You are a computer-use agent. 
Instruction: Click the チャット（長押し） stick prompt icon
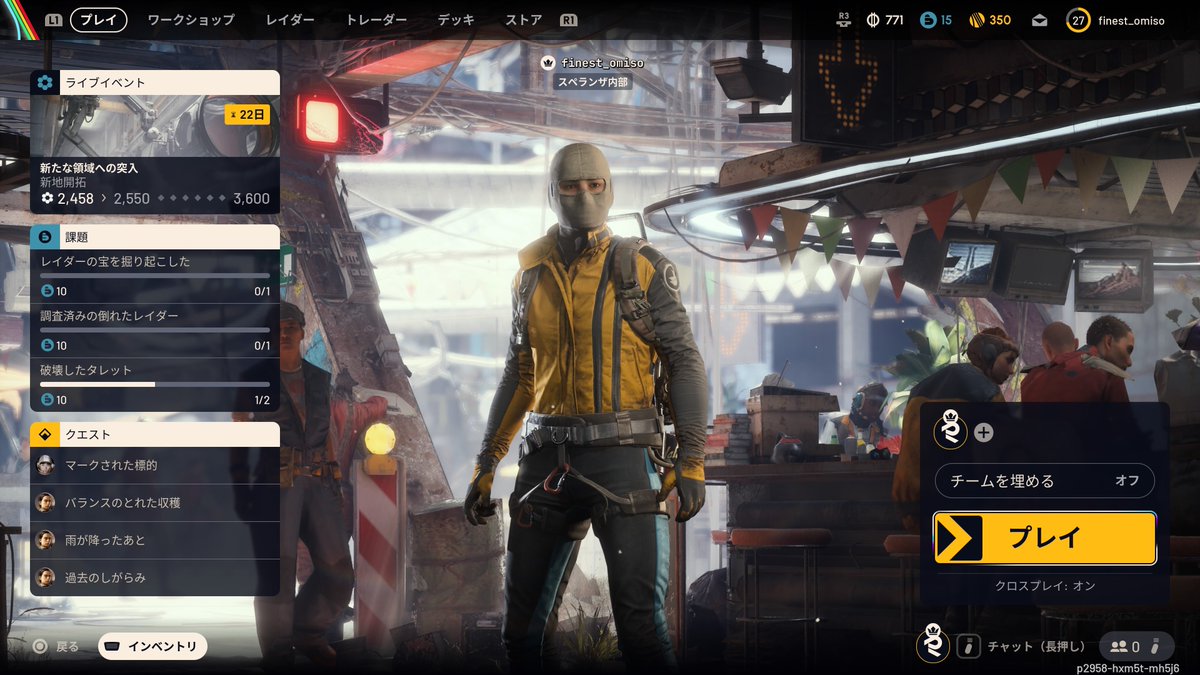(968, 646)
